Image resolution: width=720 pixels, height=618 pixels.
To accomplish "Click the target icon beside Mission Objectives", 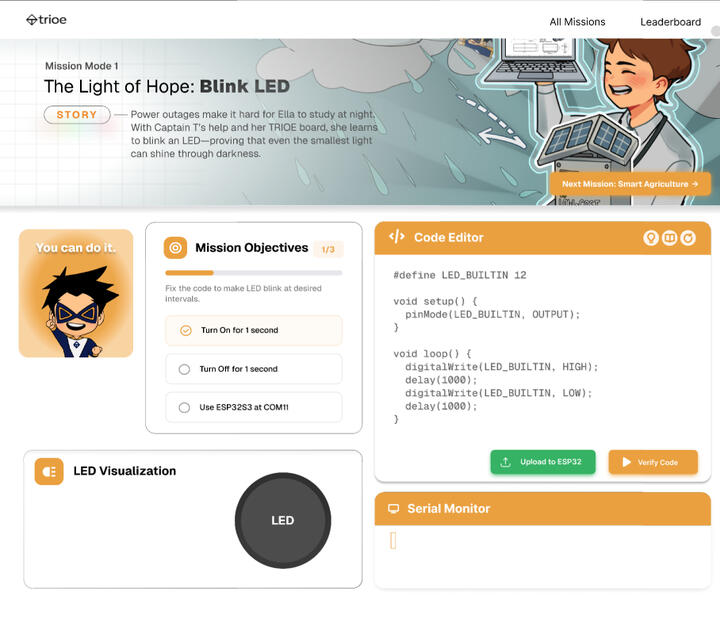I will [x=175, y=248].
